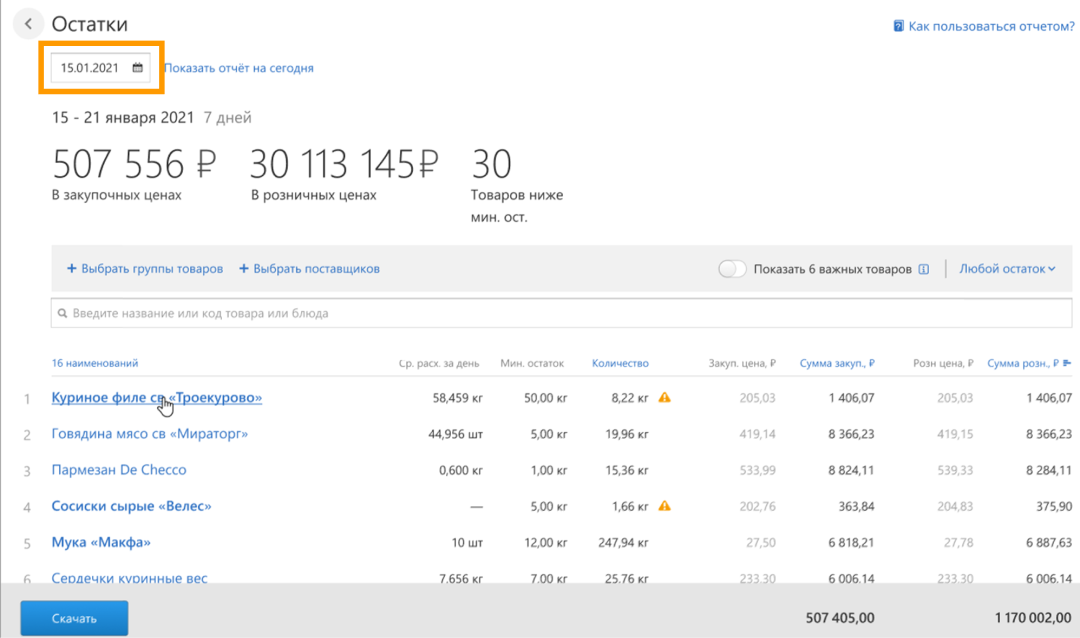Open Сосиски сырые «Велес» item

click(x=132, y=506)
